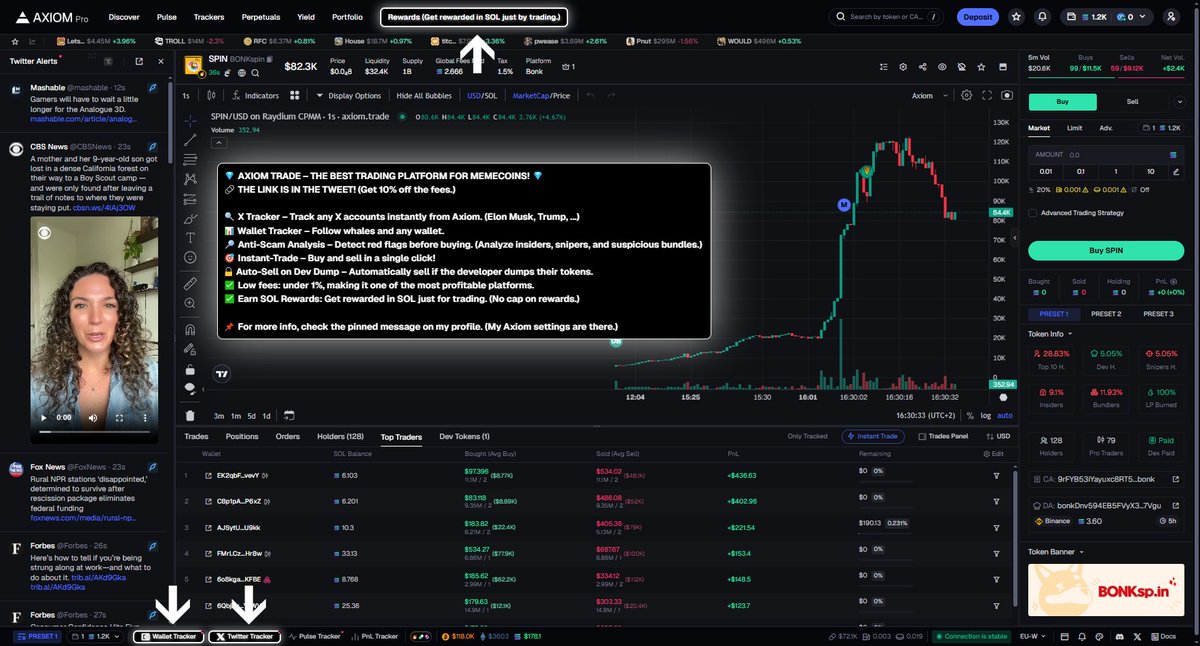Toggle log scale on chart

pyautogui.click(x=986, y=415)
